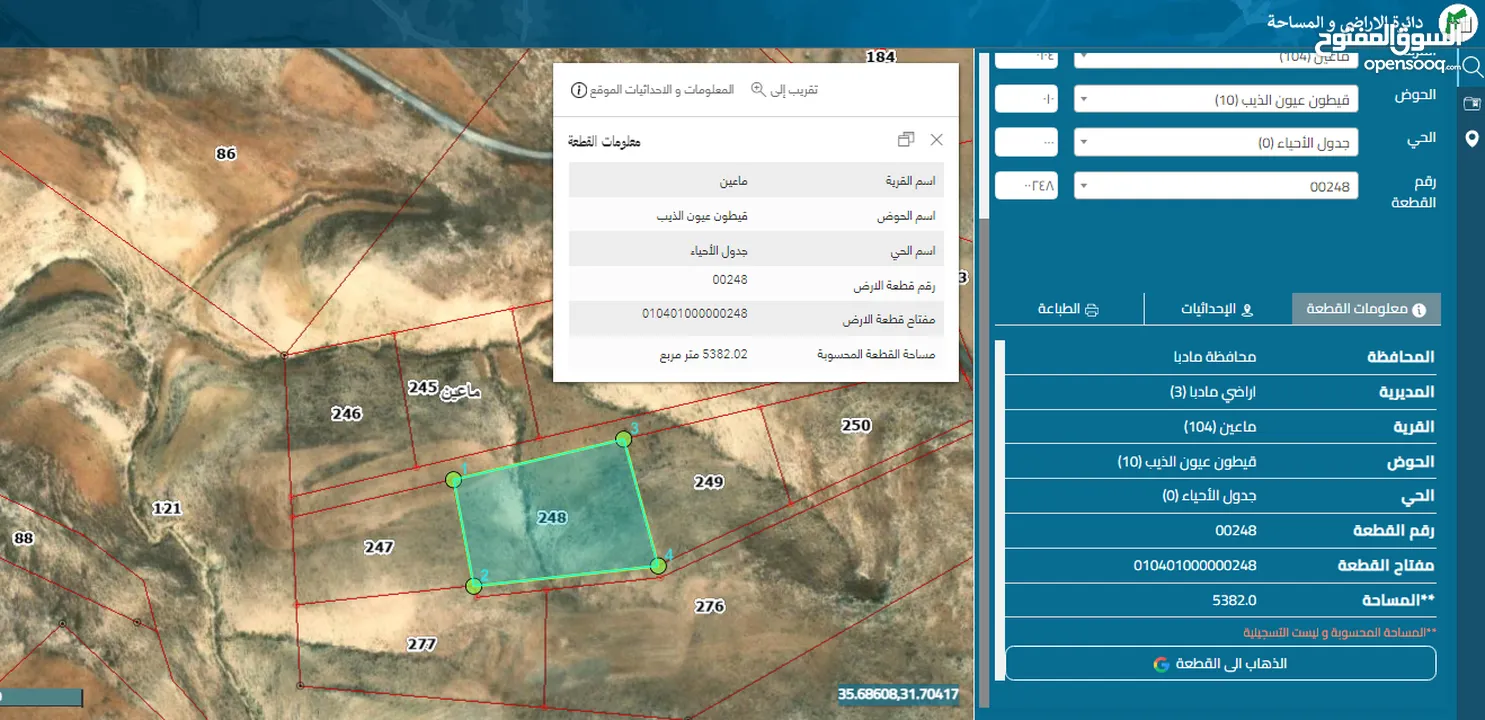Click محافظة مادبا governorate value
The height and width of the screenshot is (720, 1485).
point(1215,357)
